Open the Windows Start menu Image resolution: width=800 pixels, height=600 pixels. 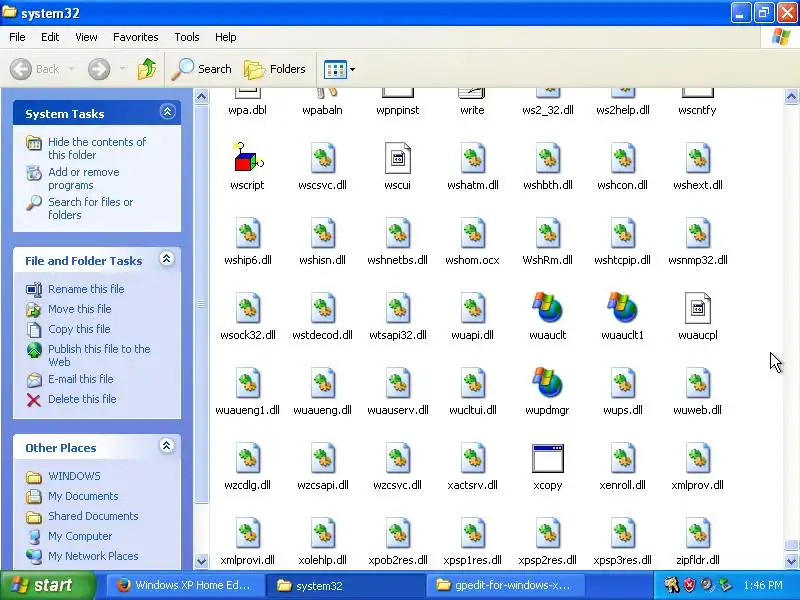pyautogui.click(x=47, y=585)
